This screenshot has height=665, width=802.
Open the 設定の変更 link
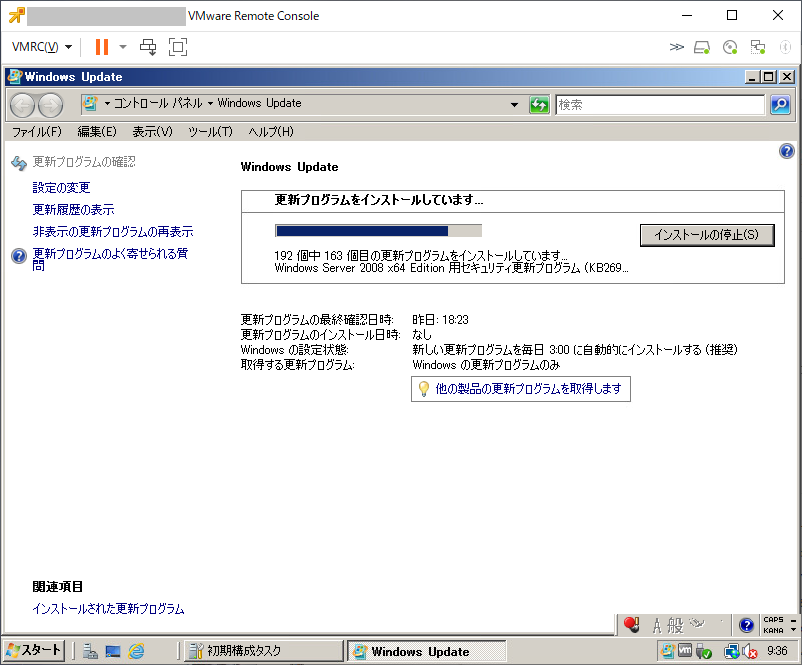coord(61,188)
